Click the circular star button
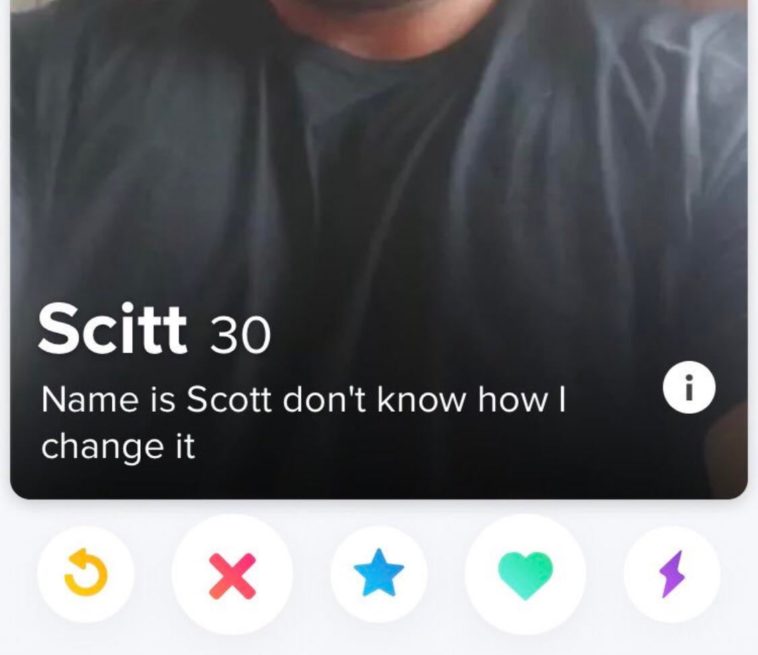 [x=379, y=574]
